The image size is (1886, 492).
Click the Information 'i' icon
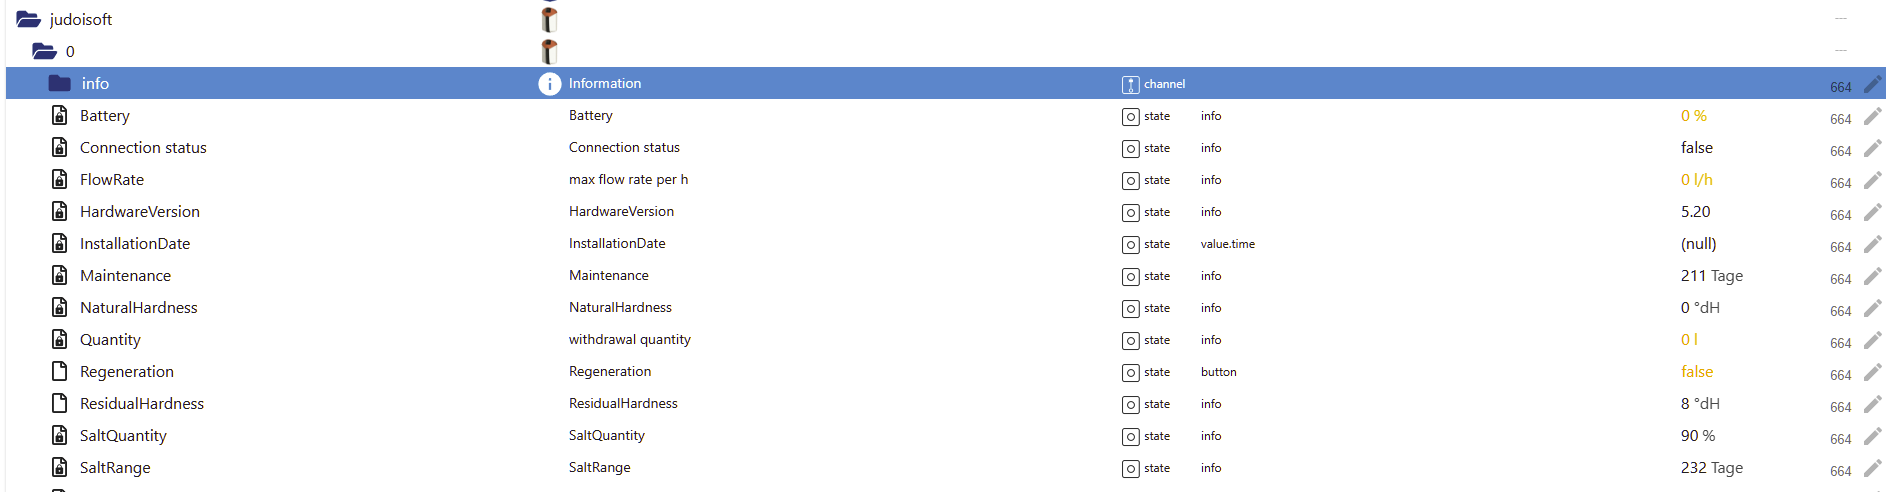tap(550, 84)
